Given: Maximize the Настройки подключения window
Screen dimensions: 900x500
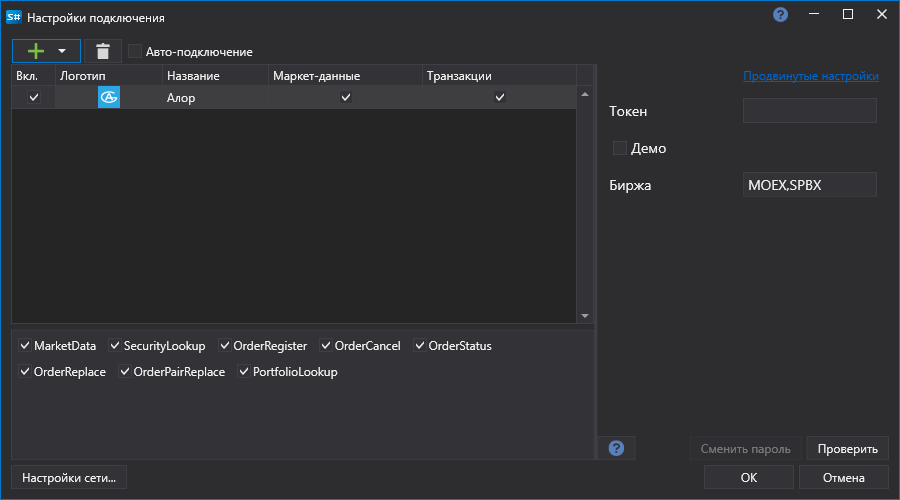Looking at the screenshot, I should pos(848,14).
